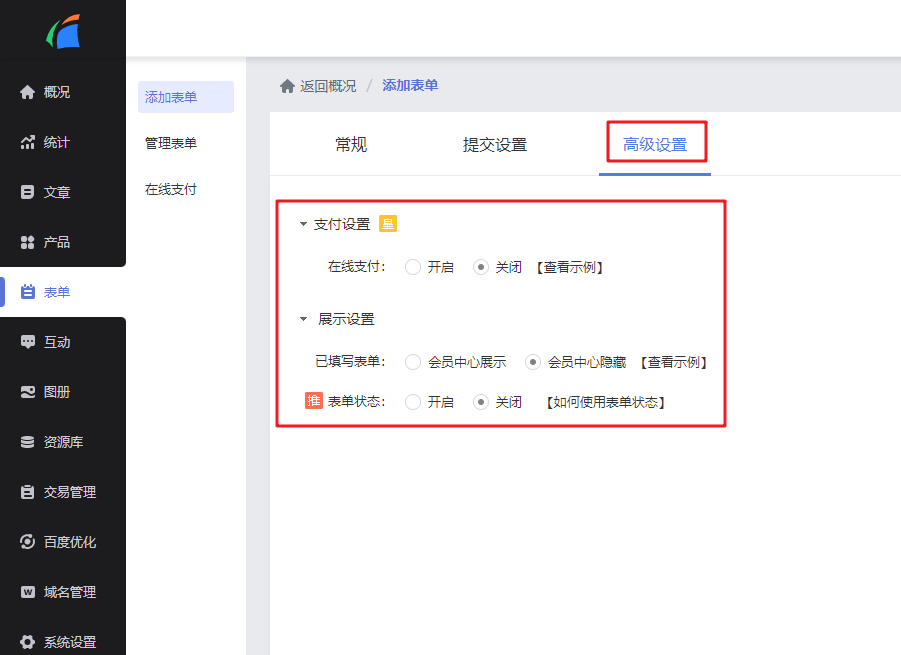Open 百度优化 via its circular icon

coord(28,542)
